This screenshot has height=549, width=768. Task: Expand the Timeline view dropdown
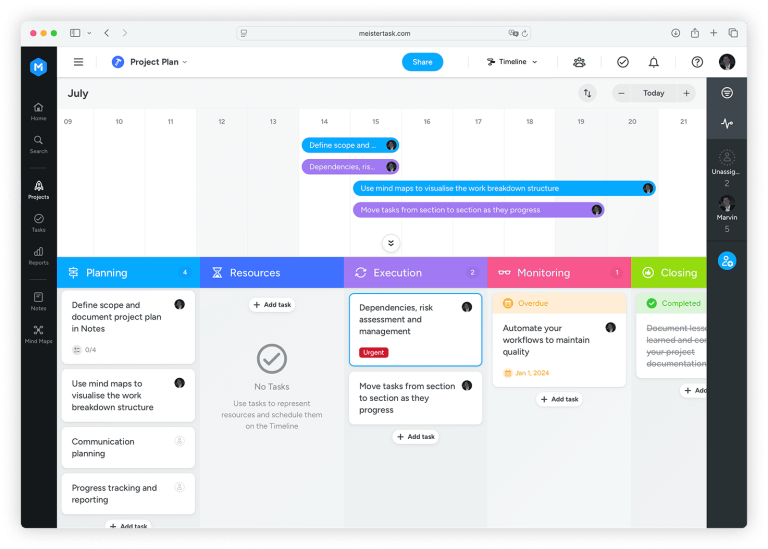coord(512,62)
